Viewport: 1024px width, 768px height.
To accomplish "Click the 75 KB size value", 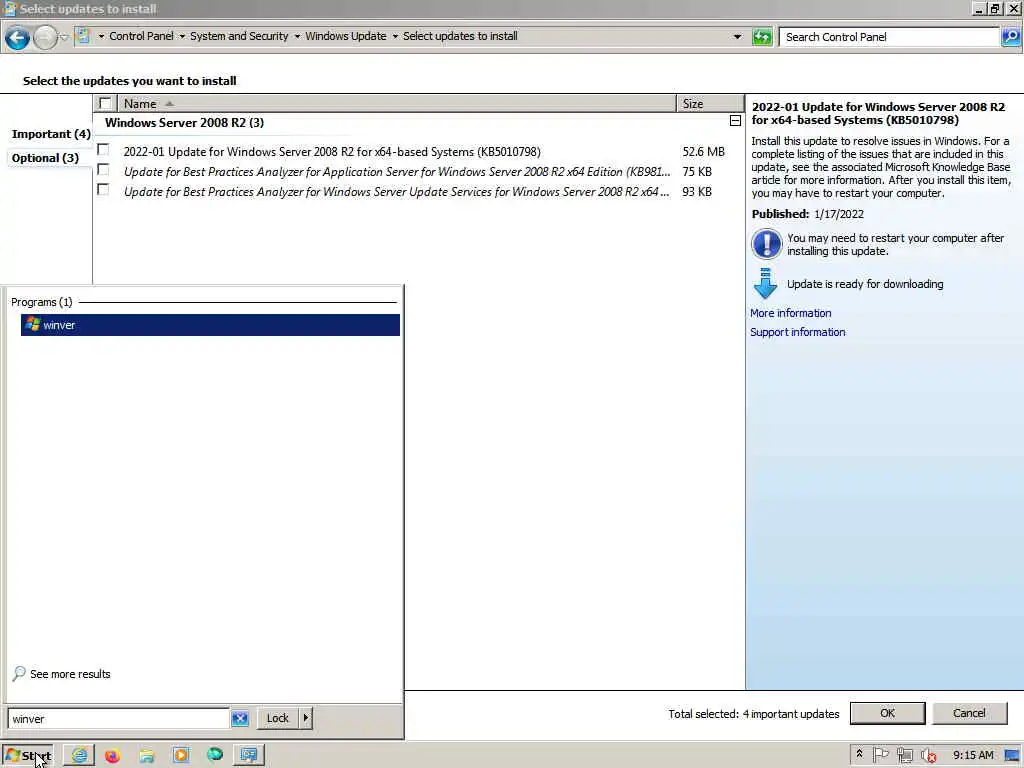I will click(x=697, y=172).
